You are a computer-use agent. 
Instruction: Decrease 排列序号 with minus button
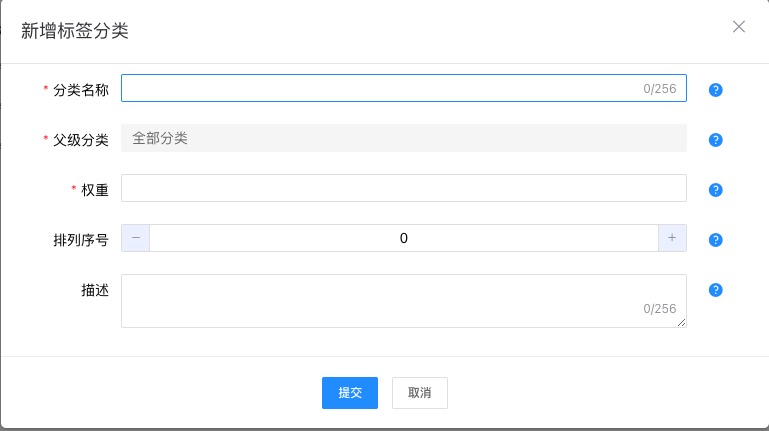point(136,238)
